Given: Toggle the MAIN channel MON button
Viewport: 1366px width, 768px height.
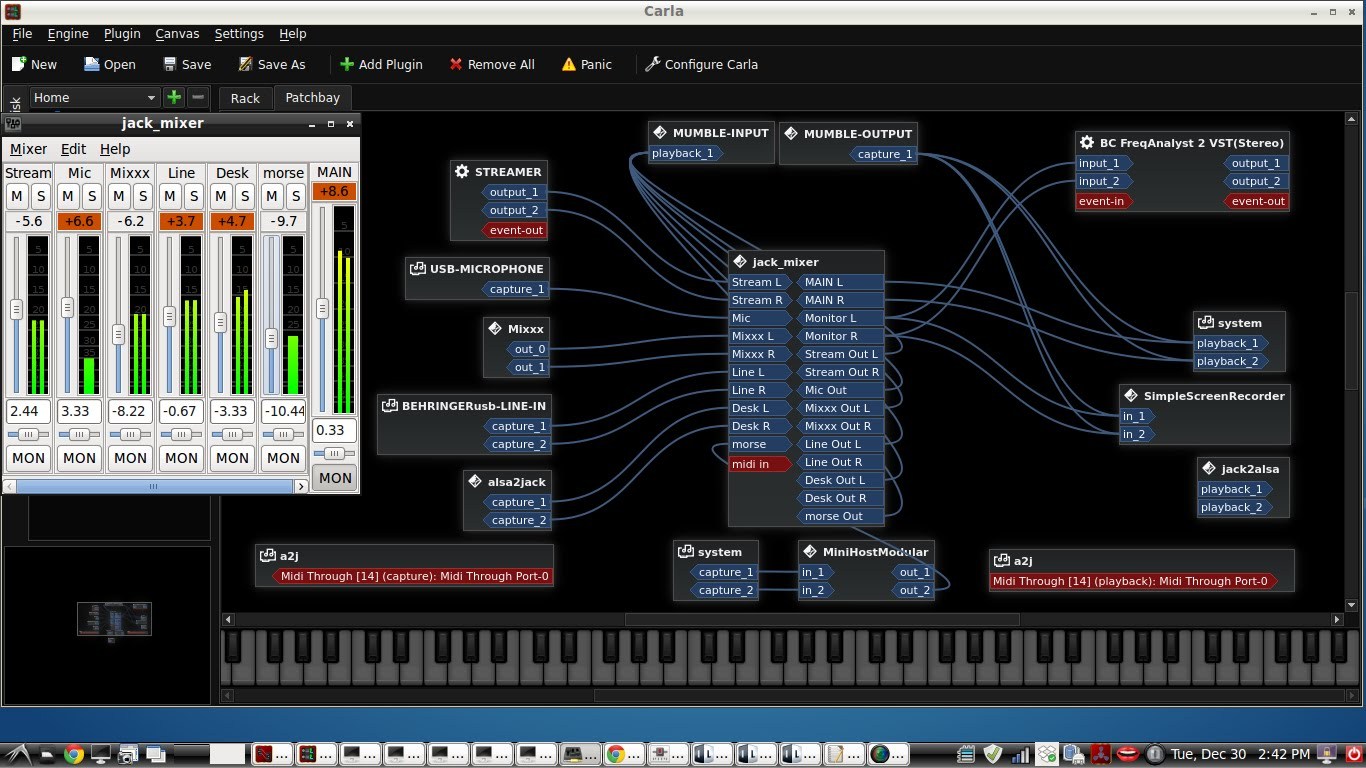Looking at the screenshot, I should (335, 478).
